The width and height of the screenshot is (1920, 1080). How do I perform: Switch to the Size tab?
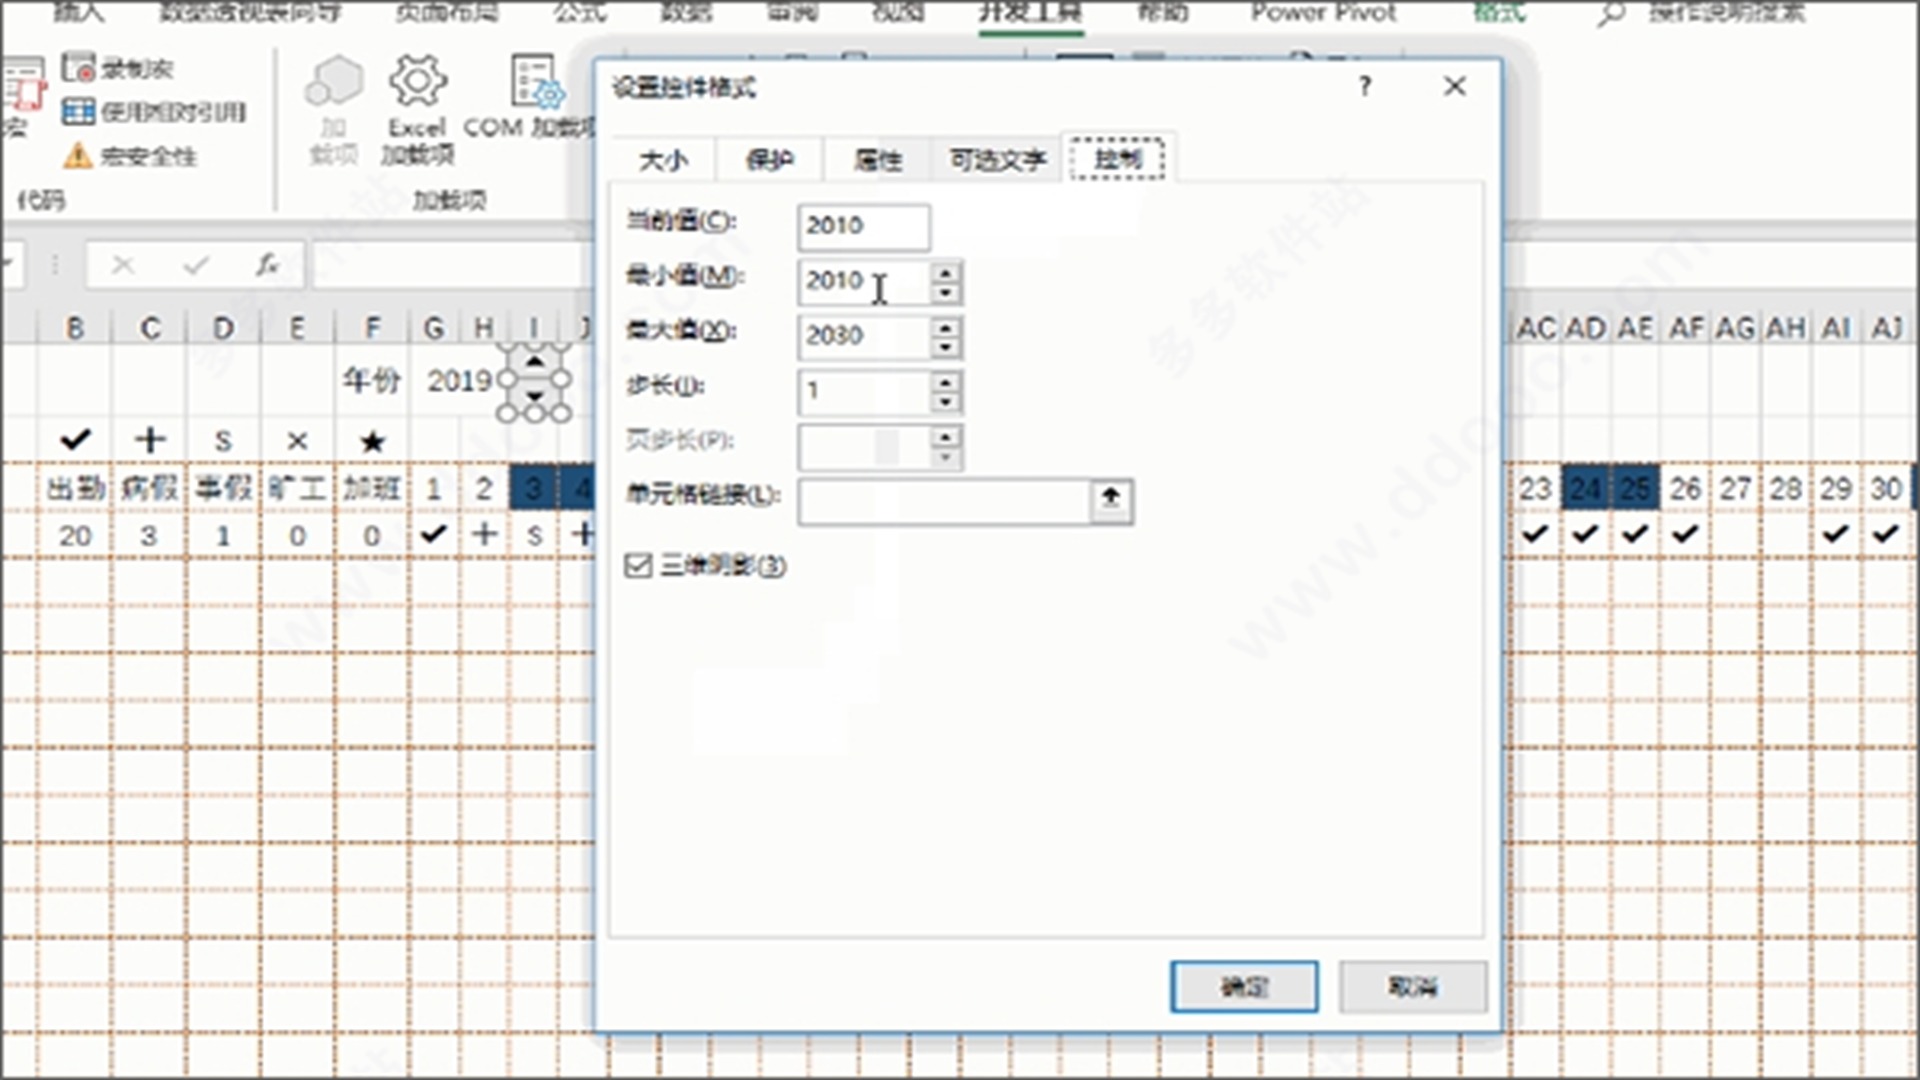(x=663, y=160)
